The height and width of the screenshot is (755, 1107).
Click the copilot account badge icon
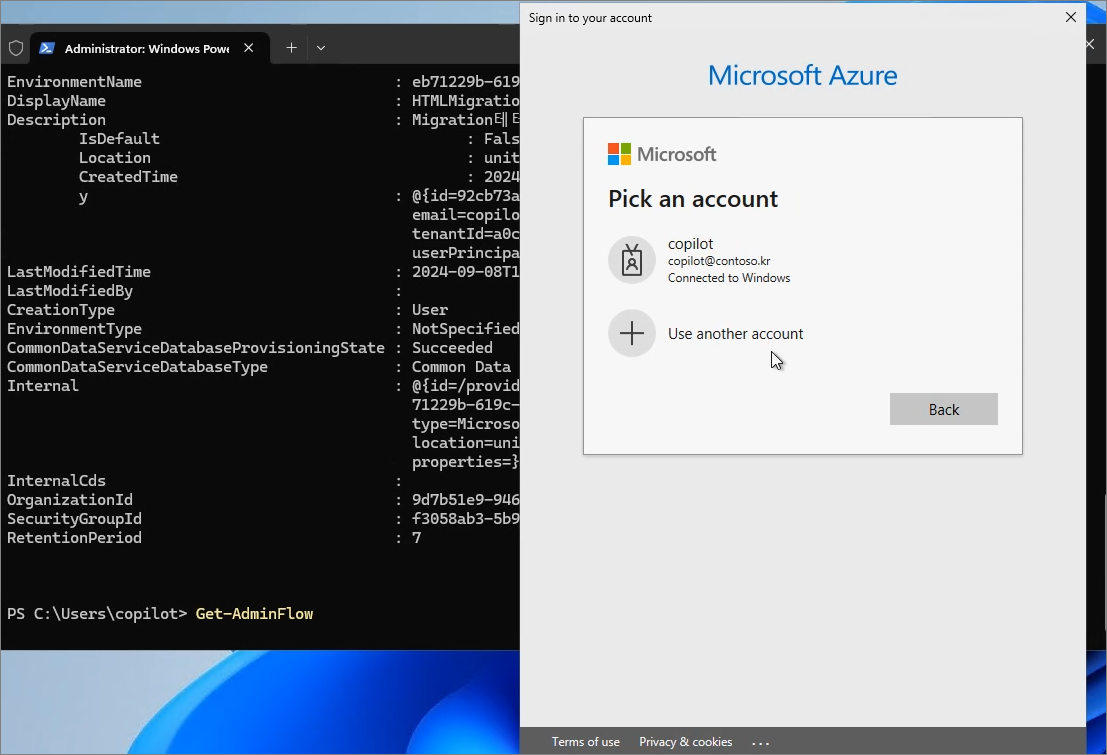click(x=632, y=260)
